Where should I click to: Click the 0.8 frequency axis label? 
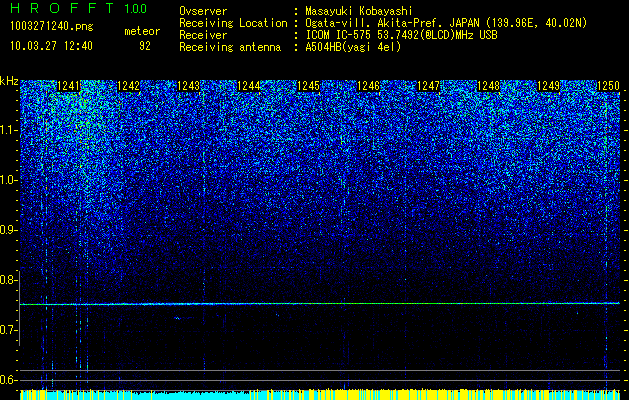pyautogui.click(x=9, y=280)
